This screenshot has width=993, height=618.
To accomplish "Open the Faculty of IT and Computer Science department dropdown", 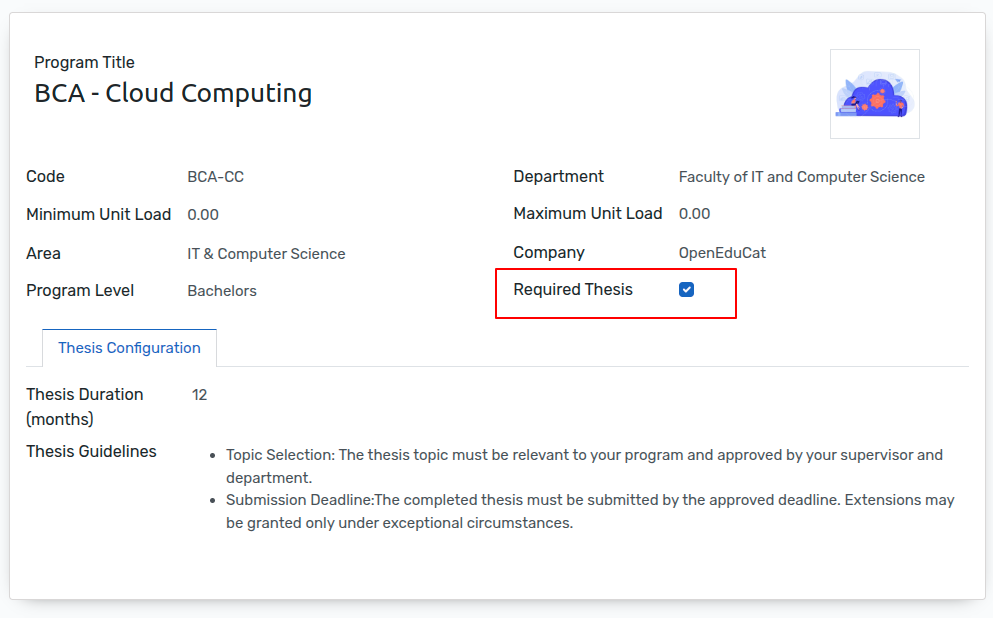I will click(x=801, y=177).
